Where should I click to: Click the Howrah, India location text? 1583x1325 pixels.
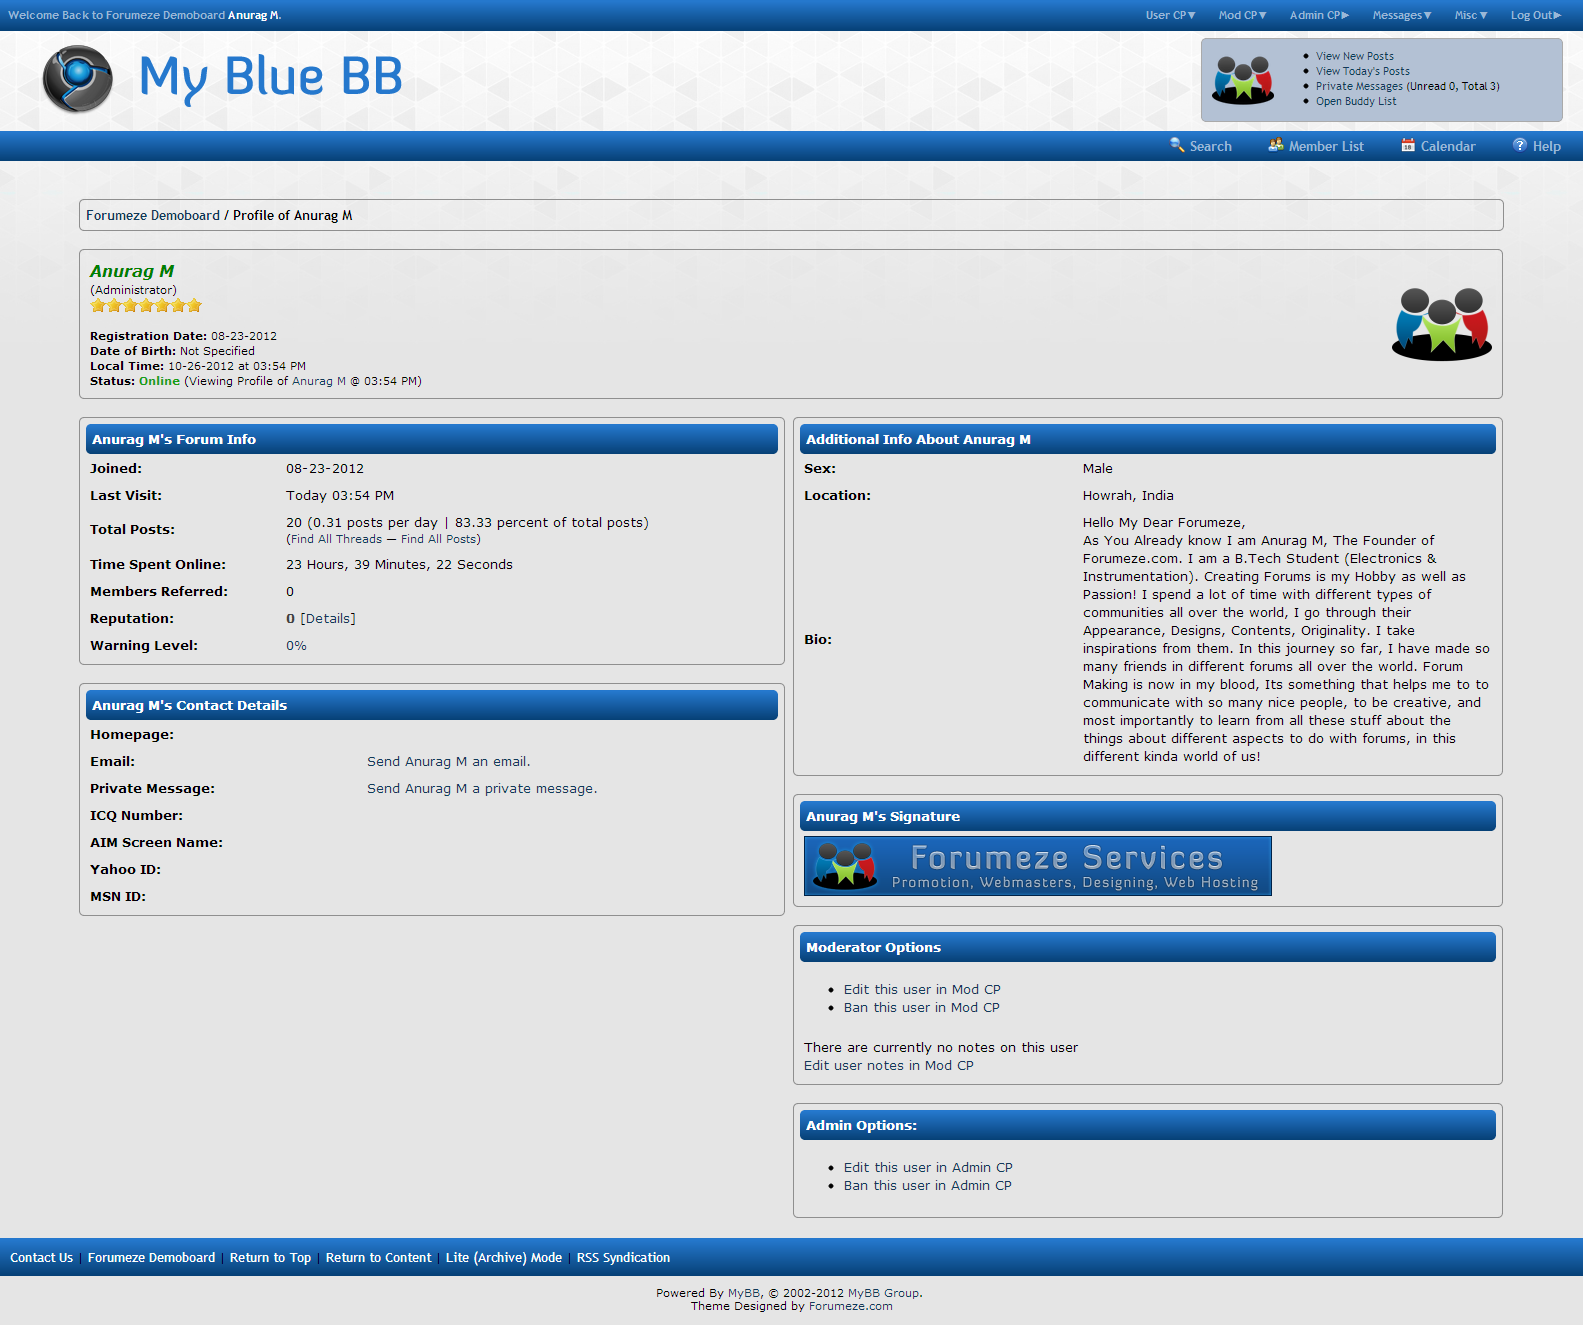click(x=1128, y=496)
